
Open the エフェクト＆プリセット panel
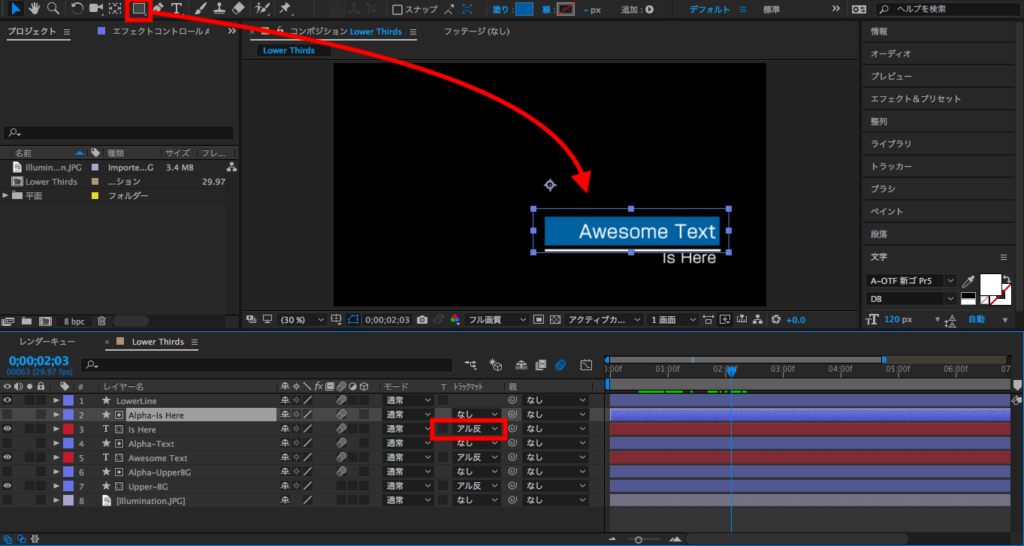[x=915, y=99]
